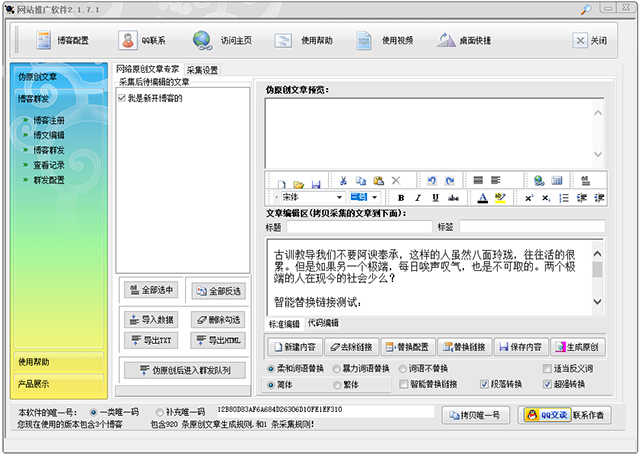This screenshot has width=640, height=456.
Task: Switch to 代码编辑 tab
Action: click(x=323, y=323)
